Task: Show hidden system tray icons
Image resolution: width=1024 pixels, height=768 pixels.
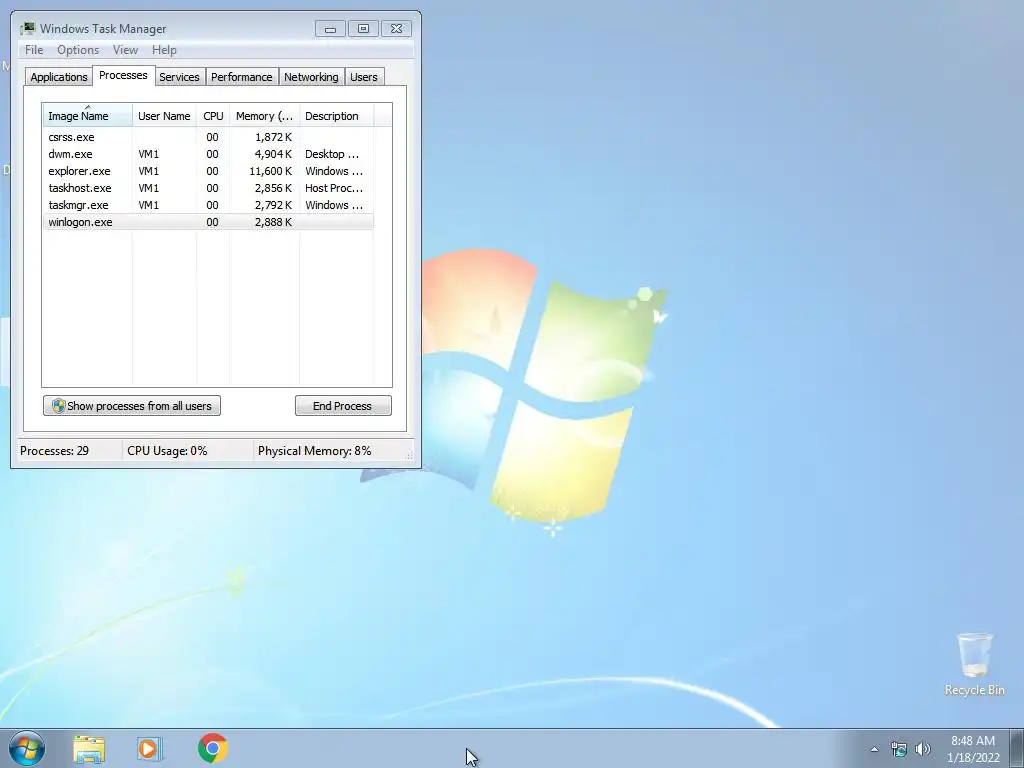Action: 874,749
